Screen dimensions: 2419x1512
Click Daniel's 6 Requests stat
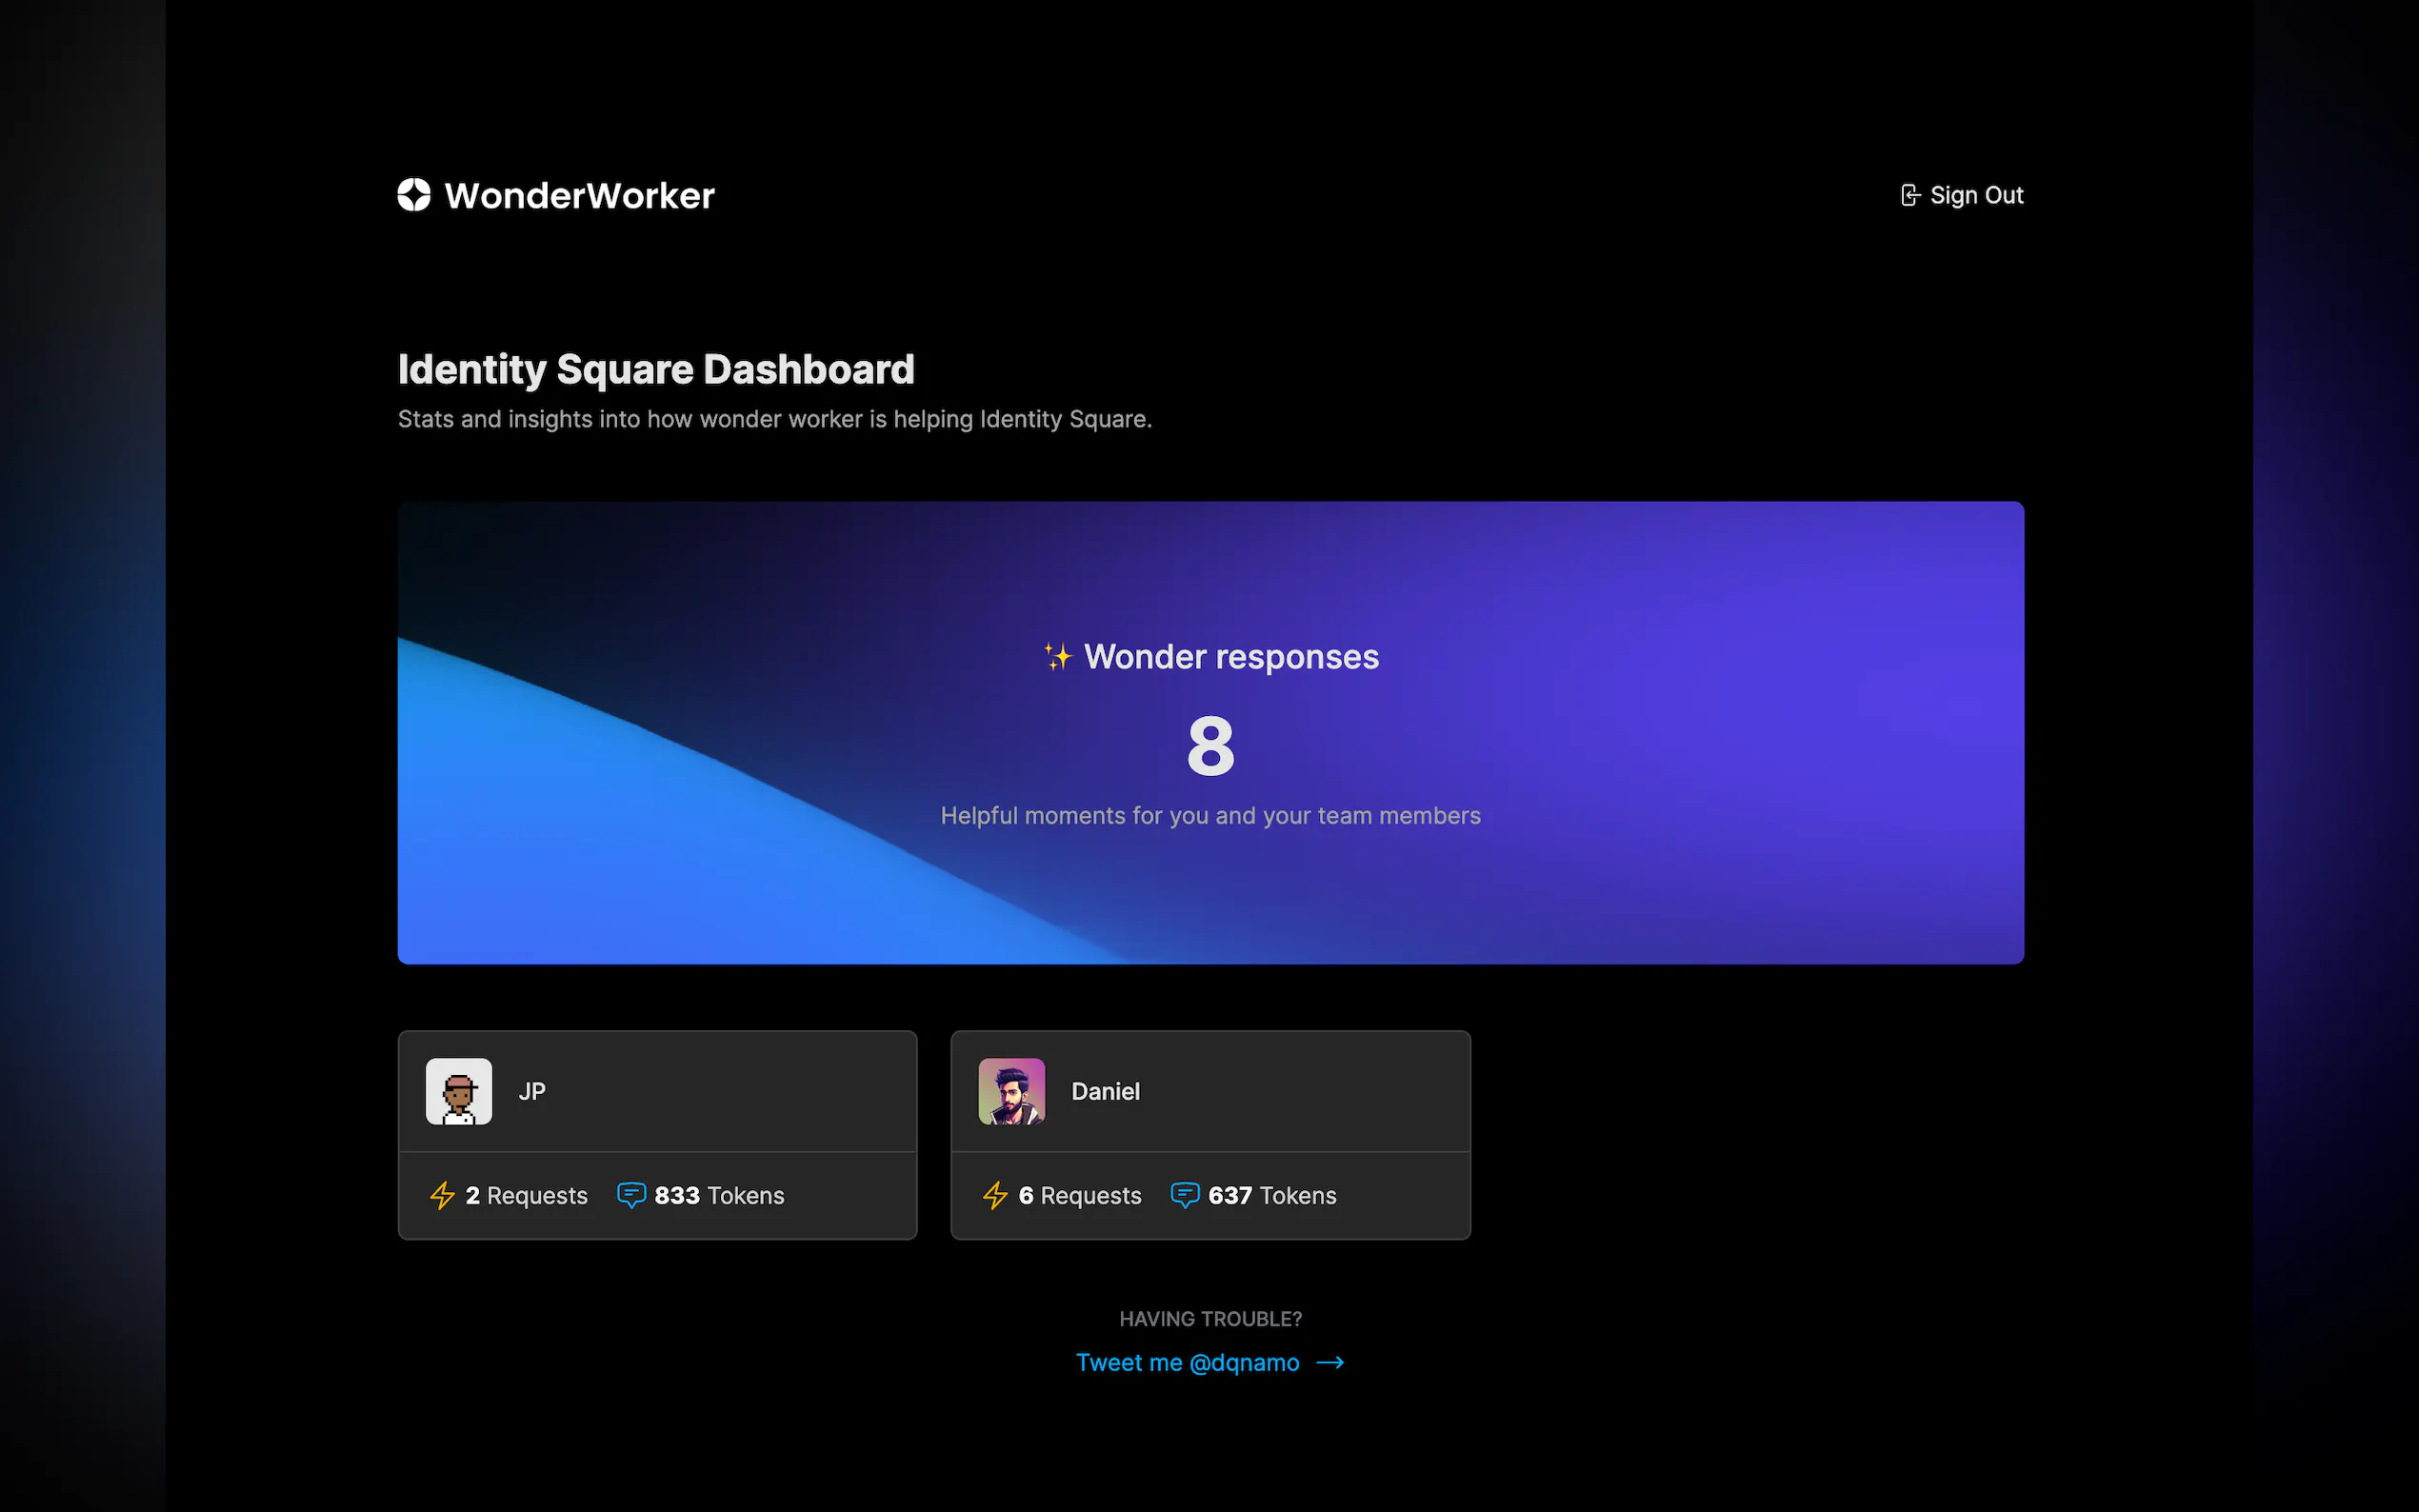coord(1079,1195)
